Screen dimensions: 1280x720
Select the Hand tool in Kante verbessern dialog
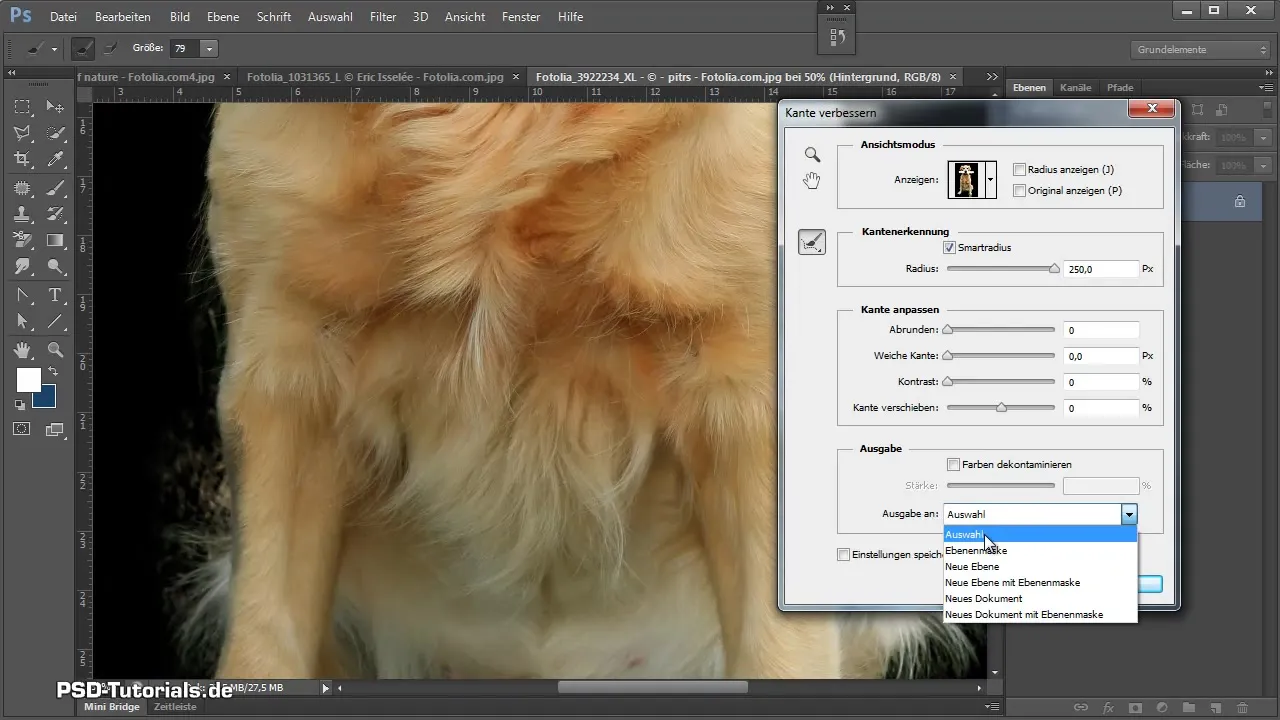(x=813, y=181)
